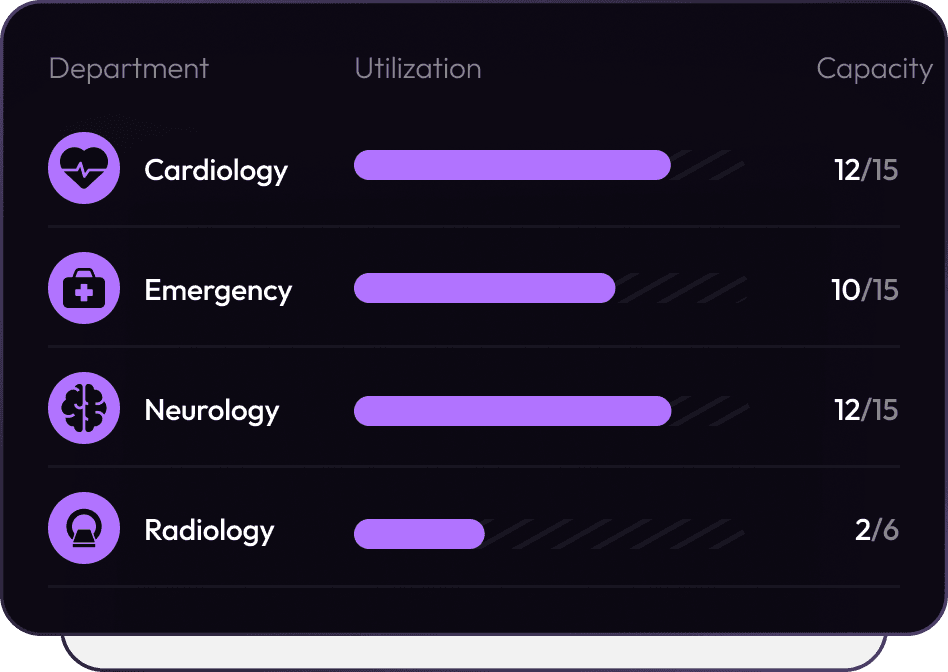
Task: Click the Neurology brain icon
Action: pyautogui.click(x=84, y=409)
